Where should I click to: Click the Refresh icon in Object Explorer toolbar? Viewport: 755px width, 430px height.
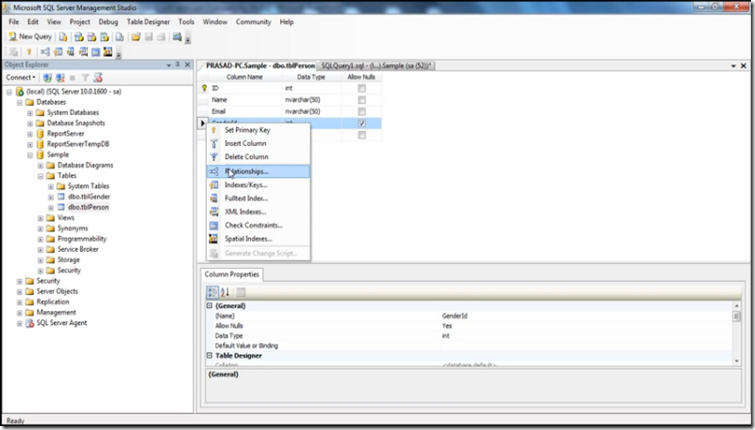(x=98, y=78)
